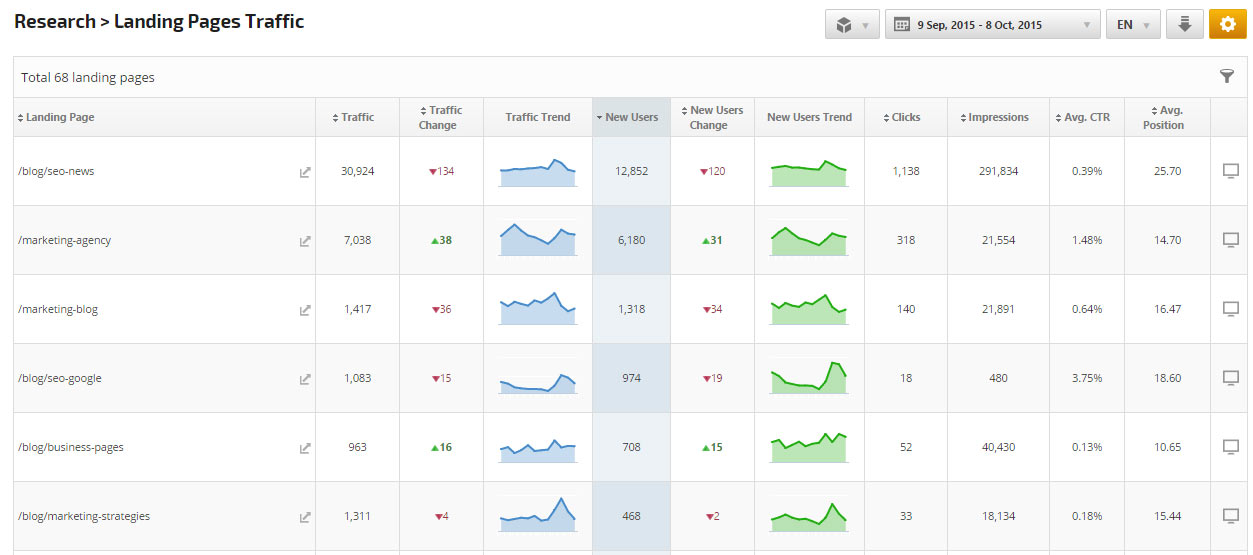The width and height of the screenshot is (1253, 555).
Task: Open the filter funnel icon
Action: pyautogui.click(x=1227, y=77)
